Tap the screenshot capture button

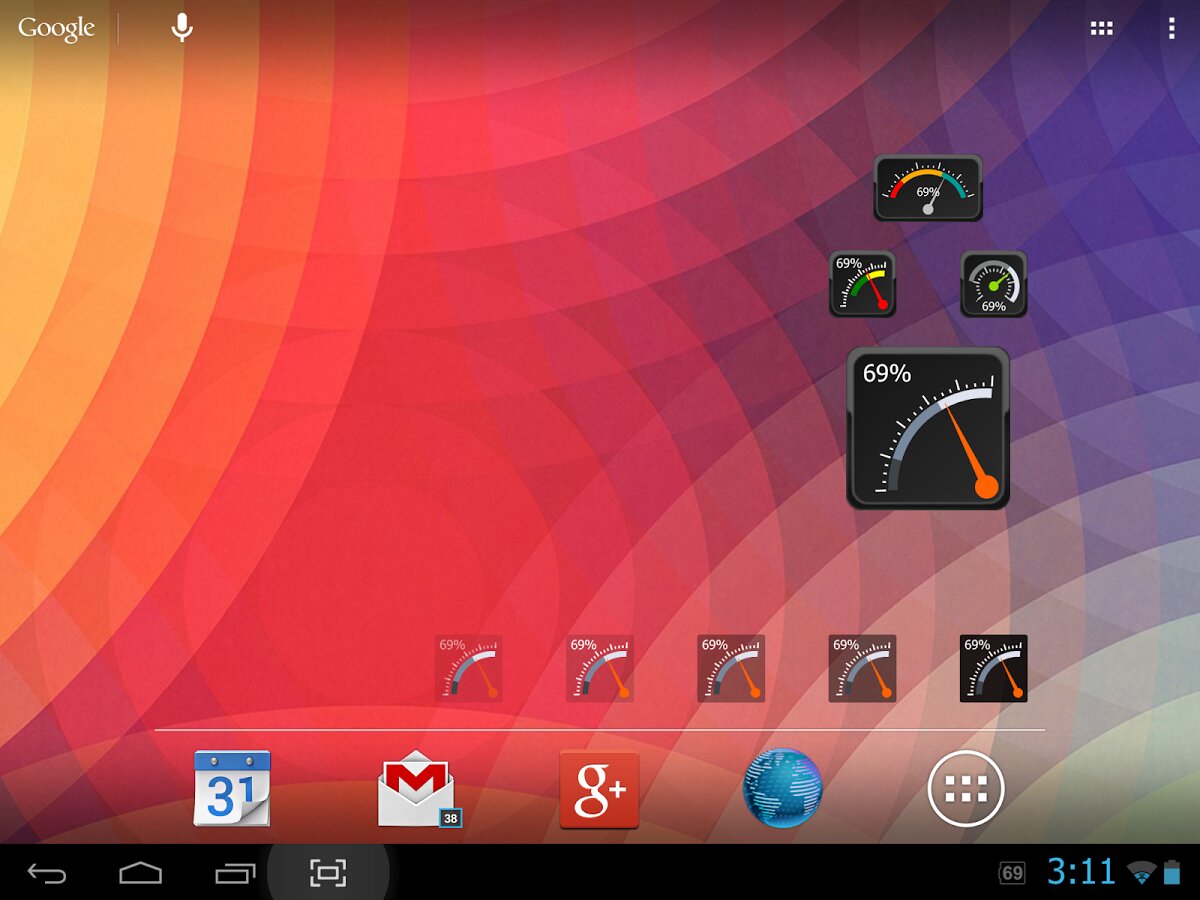click(x=328, y=873)
